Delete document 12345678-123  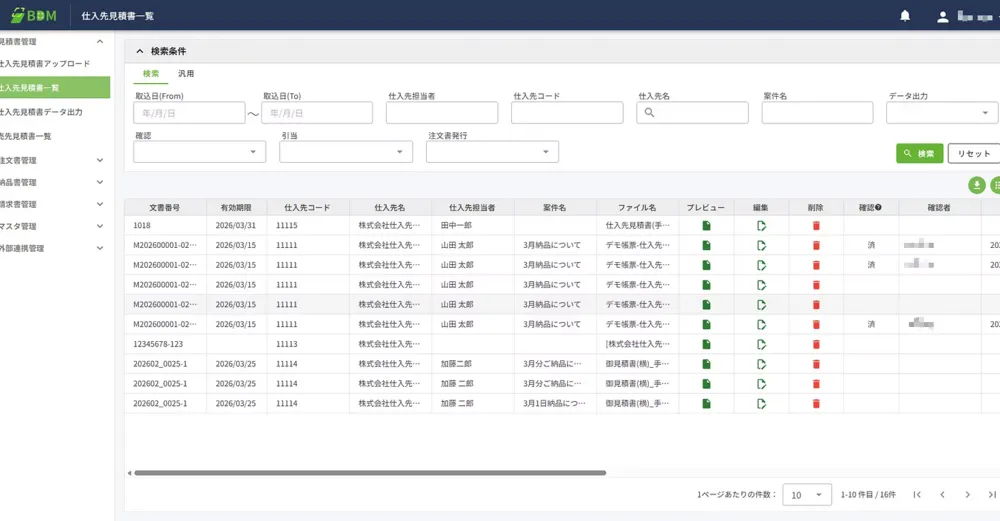pyautogui.click(x=816, y=344)
